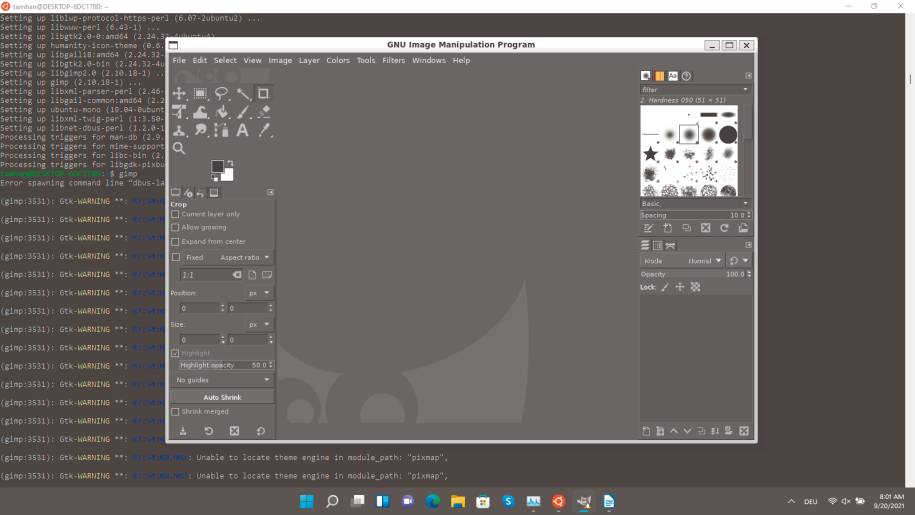Select the Bucket Fill tool

(x=221, y=112)
